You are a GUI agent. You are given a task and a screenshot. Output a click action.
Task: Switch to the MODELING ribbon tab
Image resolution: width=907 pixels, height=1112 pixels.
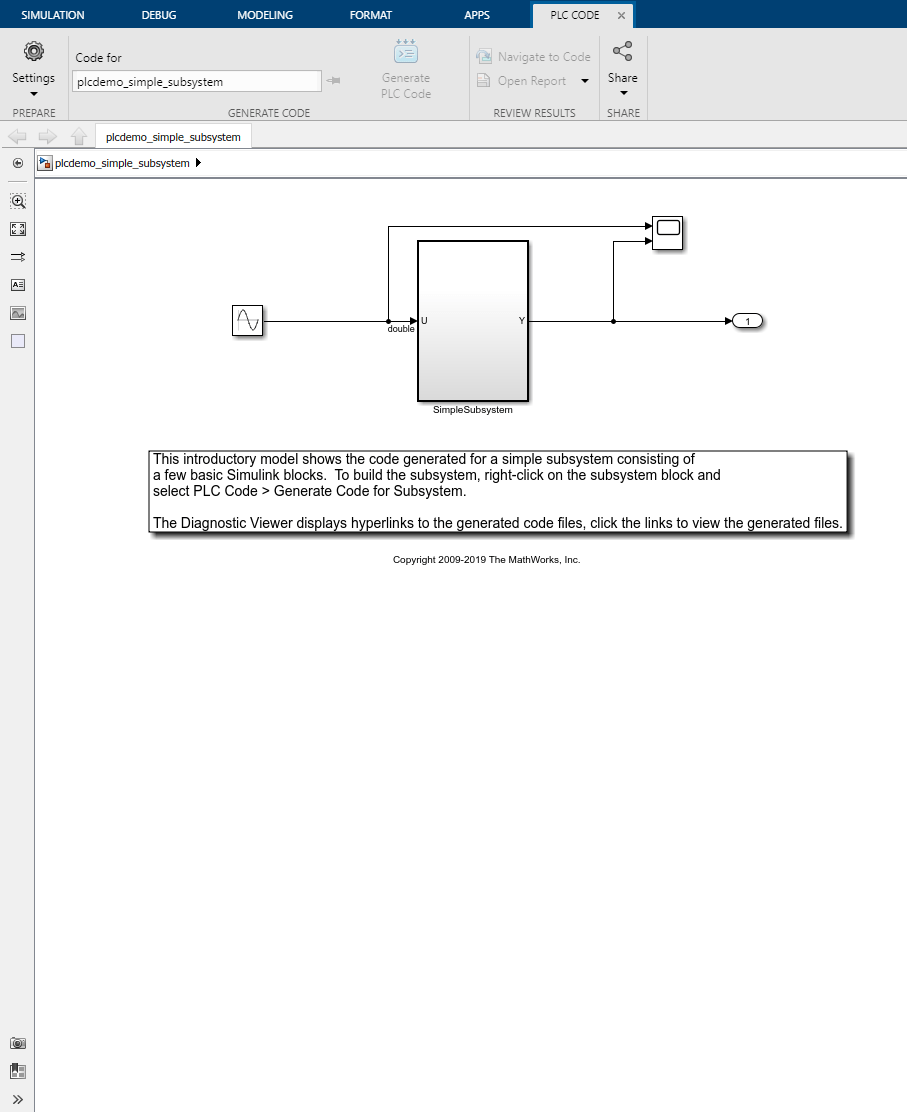click(264, 14)
